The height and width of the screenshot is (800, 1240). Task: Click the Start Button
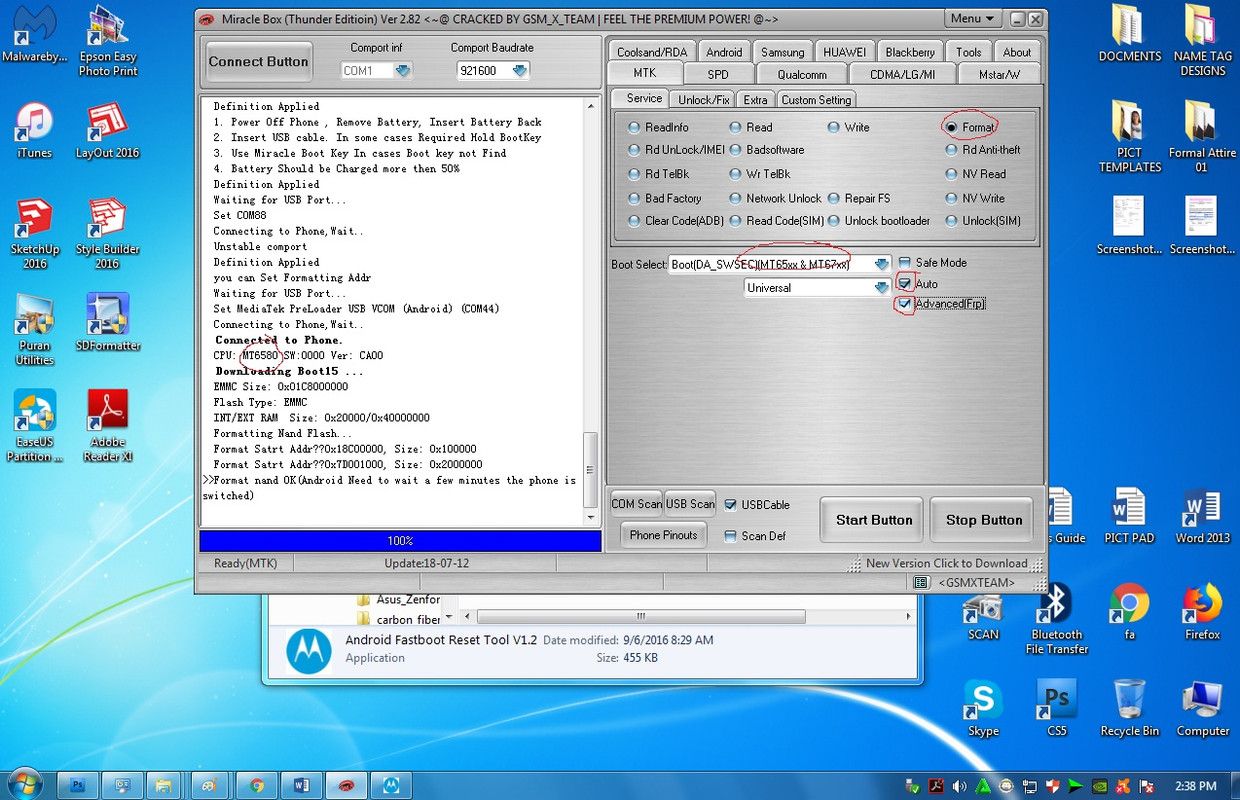click(x=874, y=520)
